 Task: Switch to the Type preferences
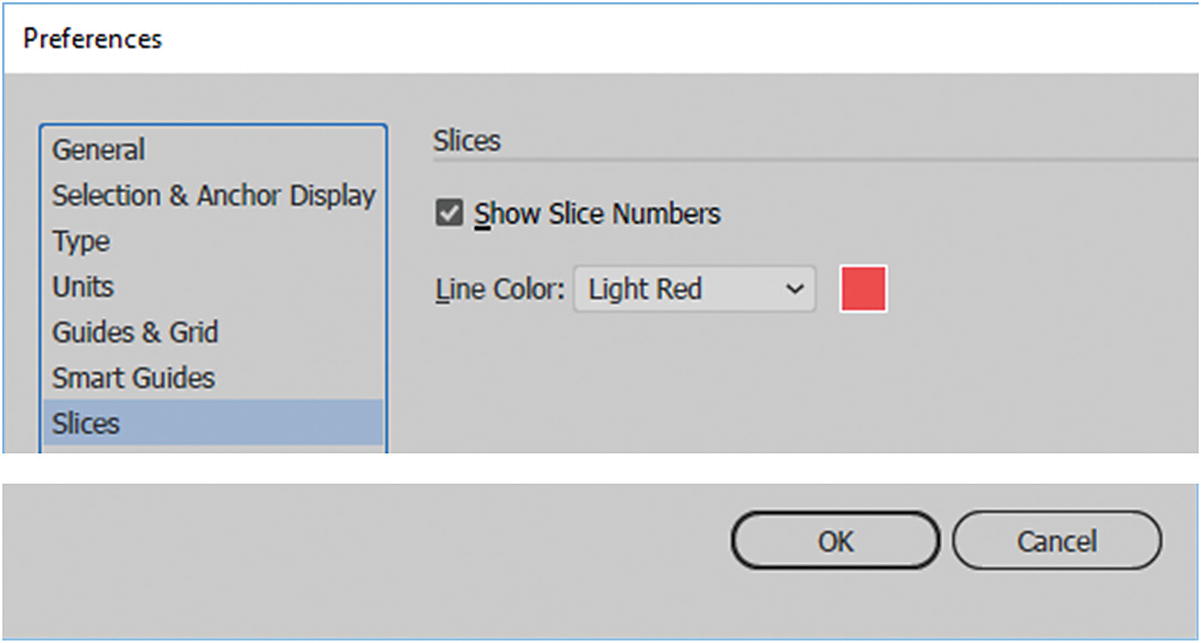tap(81, 242)
